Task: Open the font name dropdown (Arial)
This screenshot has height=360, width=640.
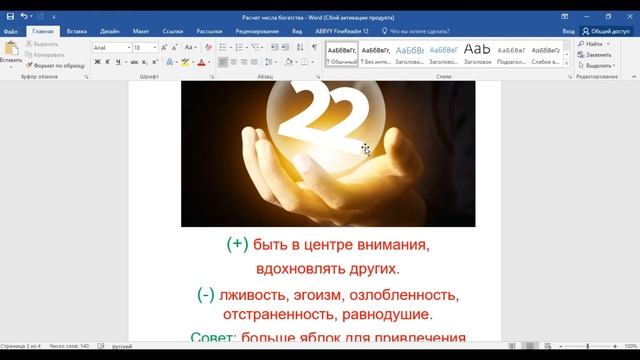Action: click(x=129, y=48)
